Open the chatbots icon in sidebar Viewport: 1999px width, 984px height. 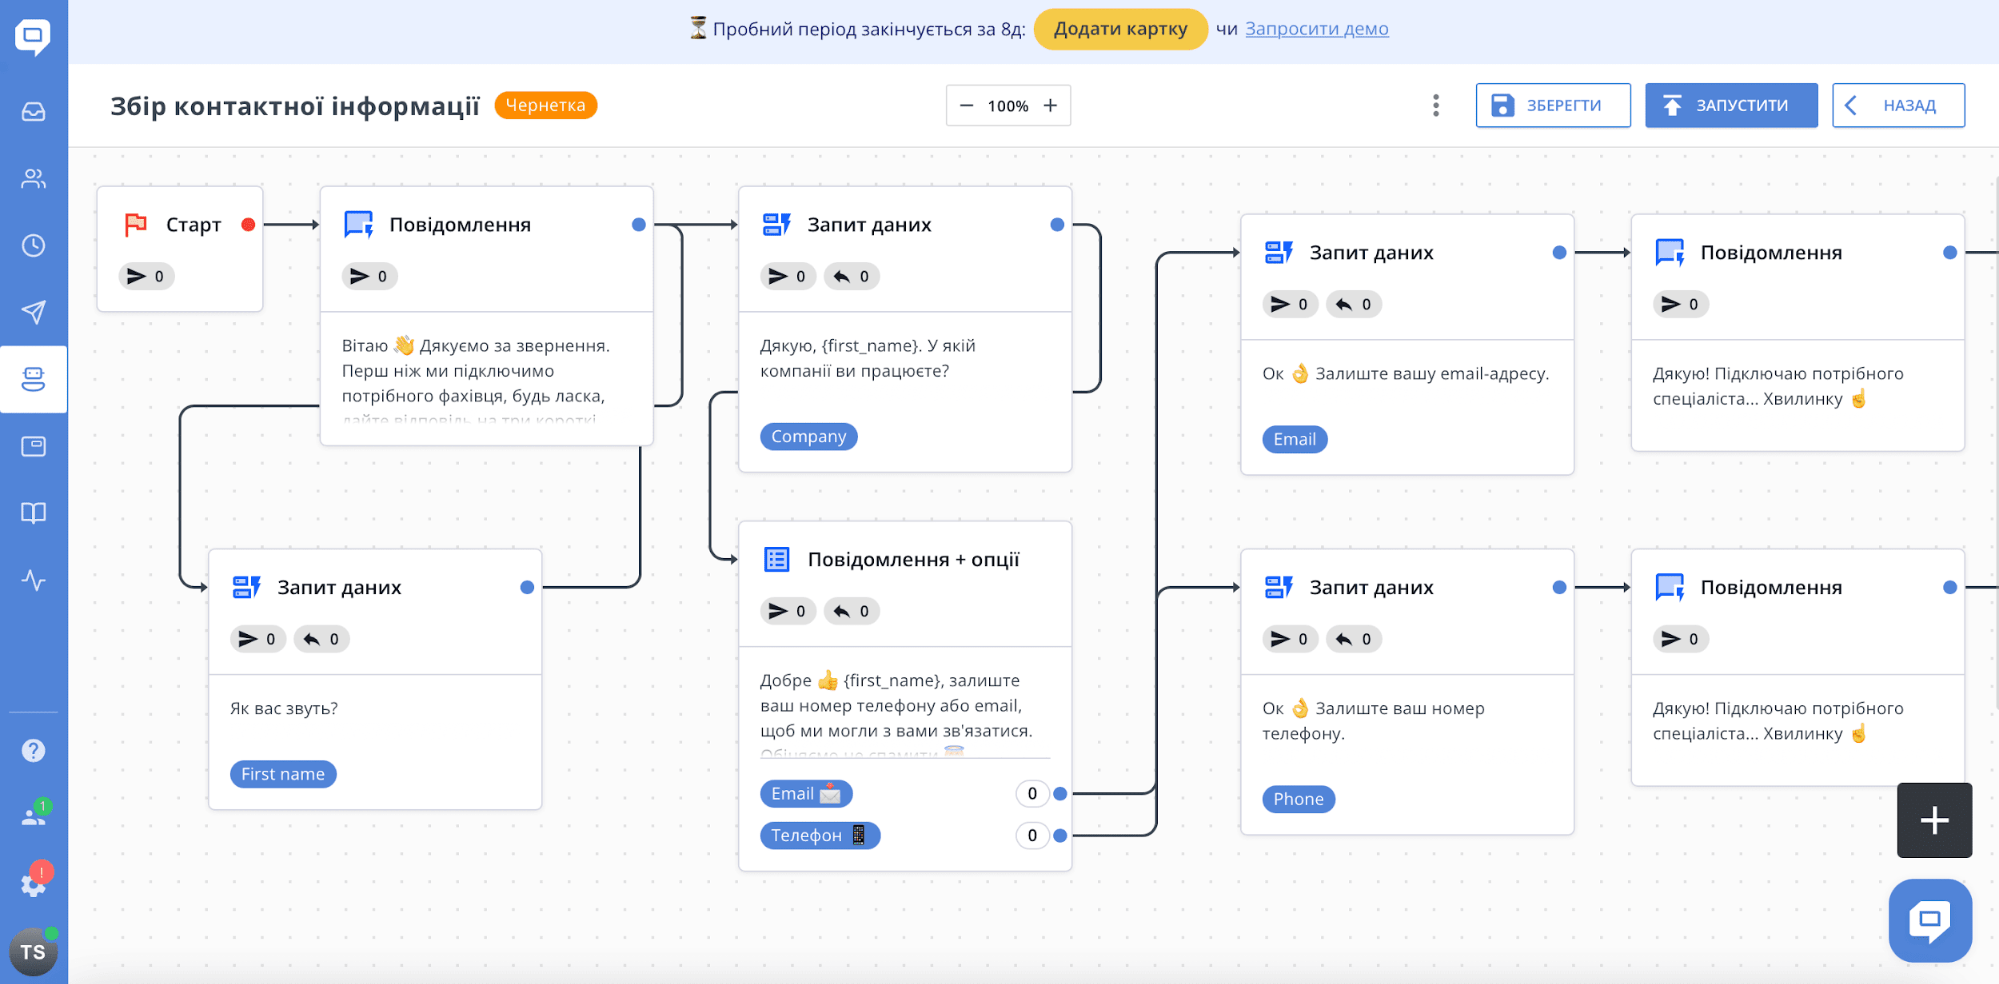pos(33,379)
